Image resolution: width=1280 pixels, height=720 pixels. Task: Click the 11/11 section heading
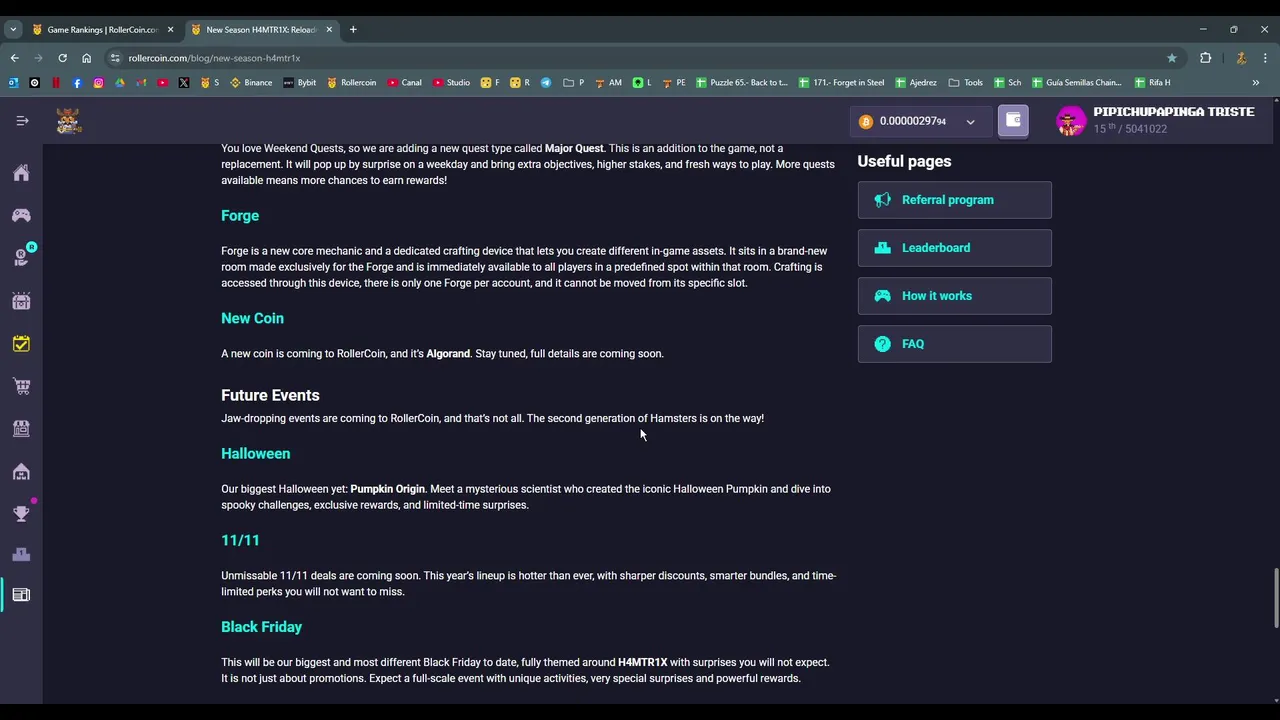(x=240, y=540)
